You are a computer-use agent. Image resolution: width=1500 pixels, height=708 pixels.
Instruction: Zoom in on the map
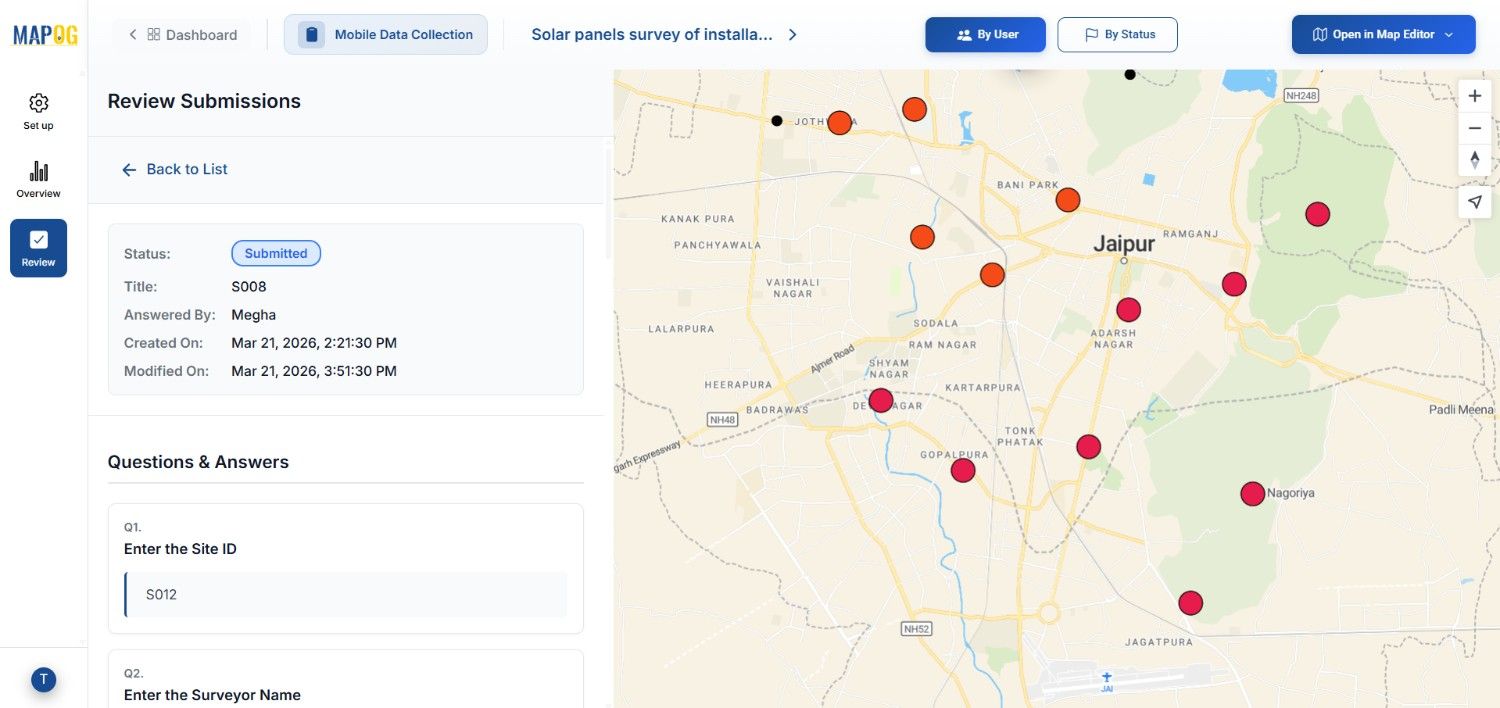click(x=1474, y=96)
